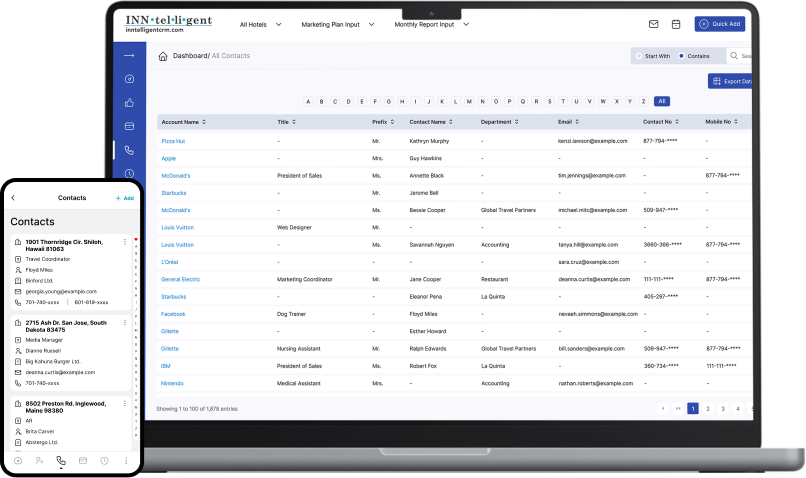Open the All Hotels dropdown
This screenshot has width=806, height=478.
pos(261,25)
